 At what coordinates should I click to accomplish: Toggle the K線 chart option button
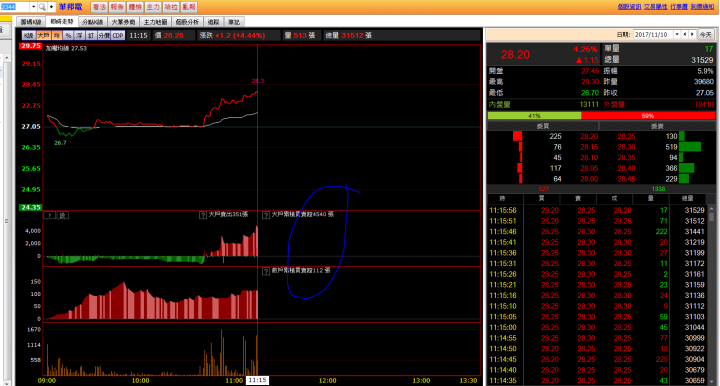(x=28, y=35)
